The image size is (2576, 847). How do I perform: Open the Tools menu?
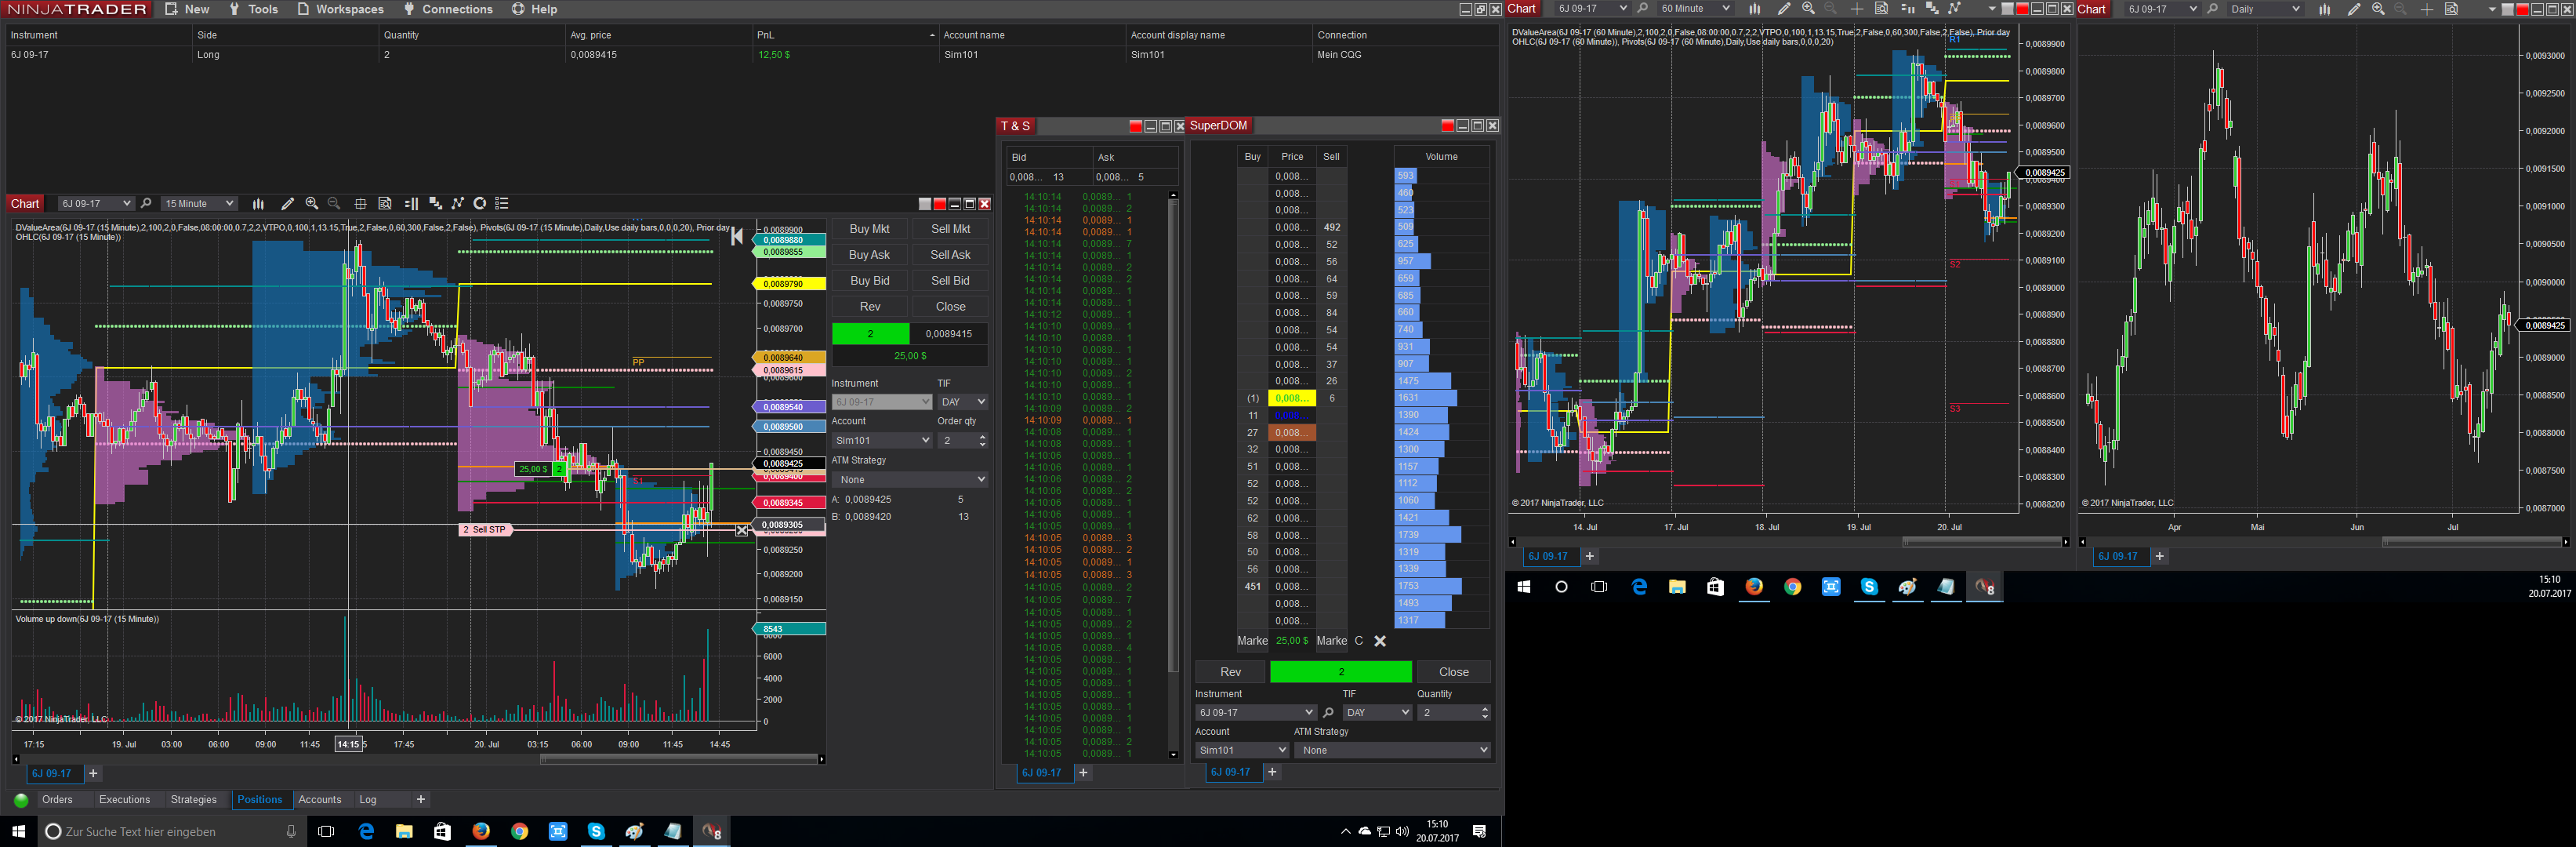[253, 9]
